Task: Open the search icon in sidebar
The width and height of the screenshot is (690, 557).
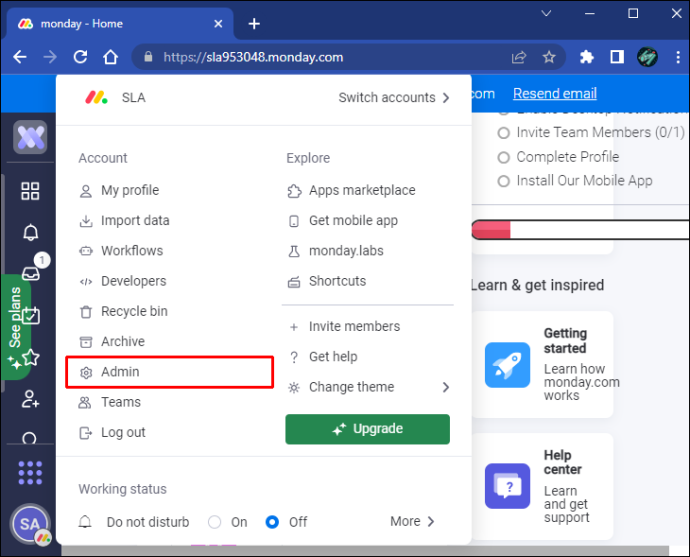Action: pos(29,437)
